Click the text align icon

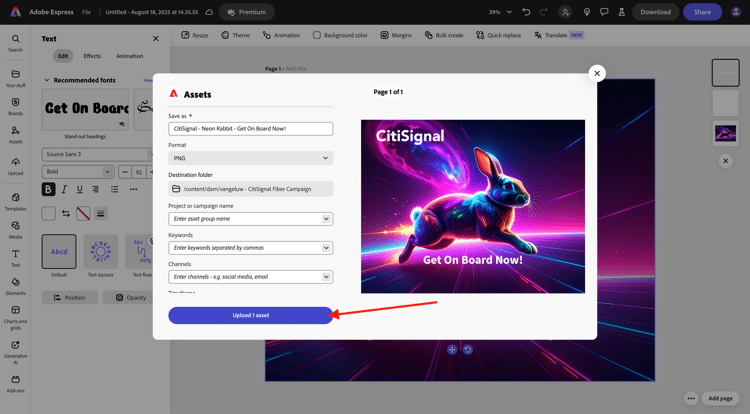(96, 189)
